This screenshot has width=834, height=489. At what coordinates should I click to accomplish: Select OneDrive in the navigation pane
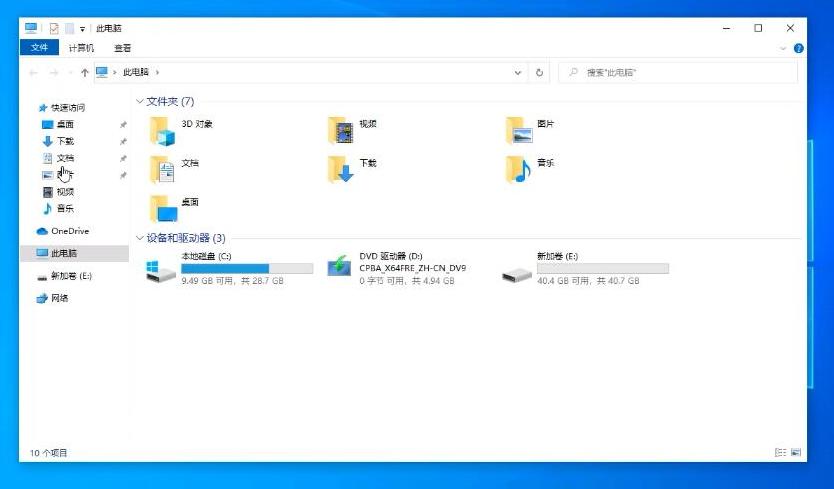(69, 231)
